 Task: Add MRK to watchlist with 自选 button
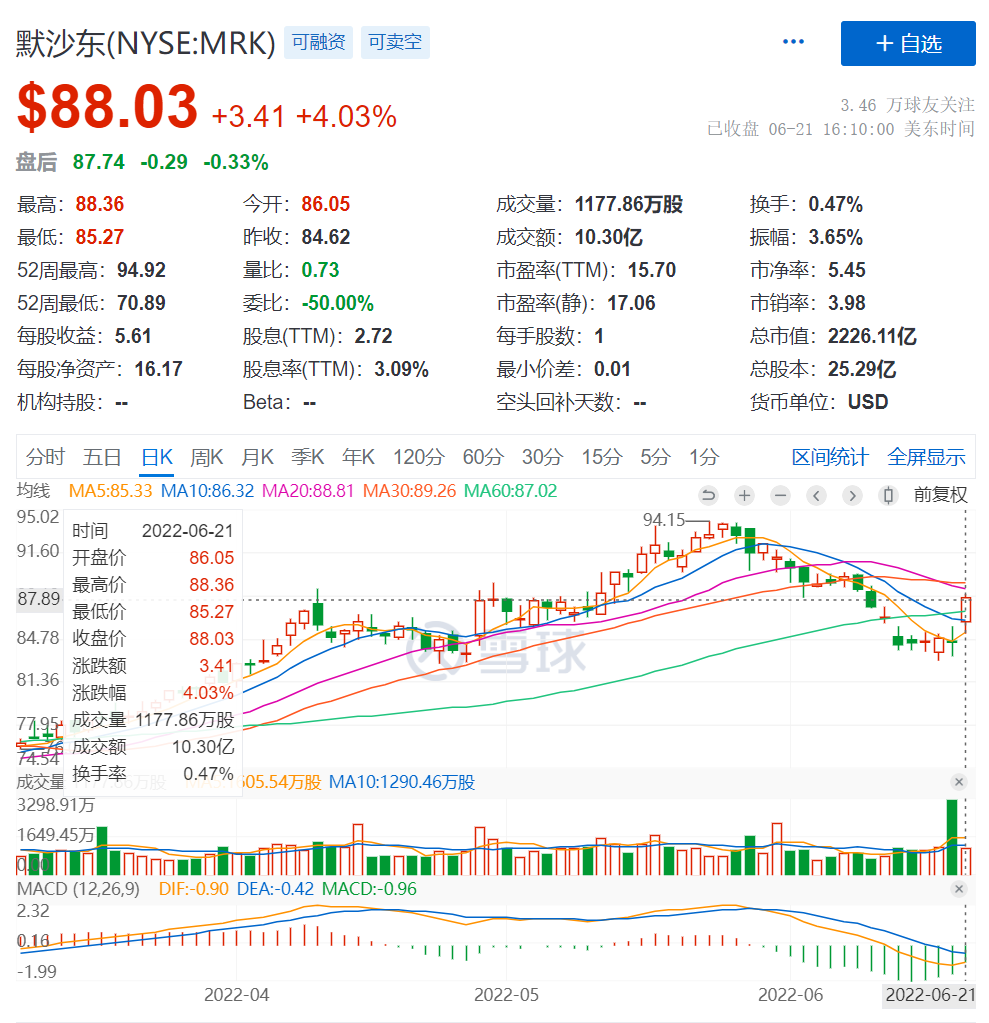tap(908, 44)
